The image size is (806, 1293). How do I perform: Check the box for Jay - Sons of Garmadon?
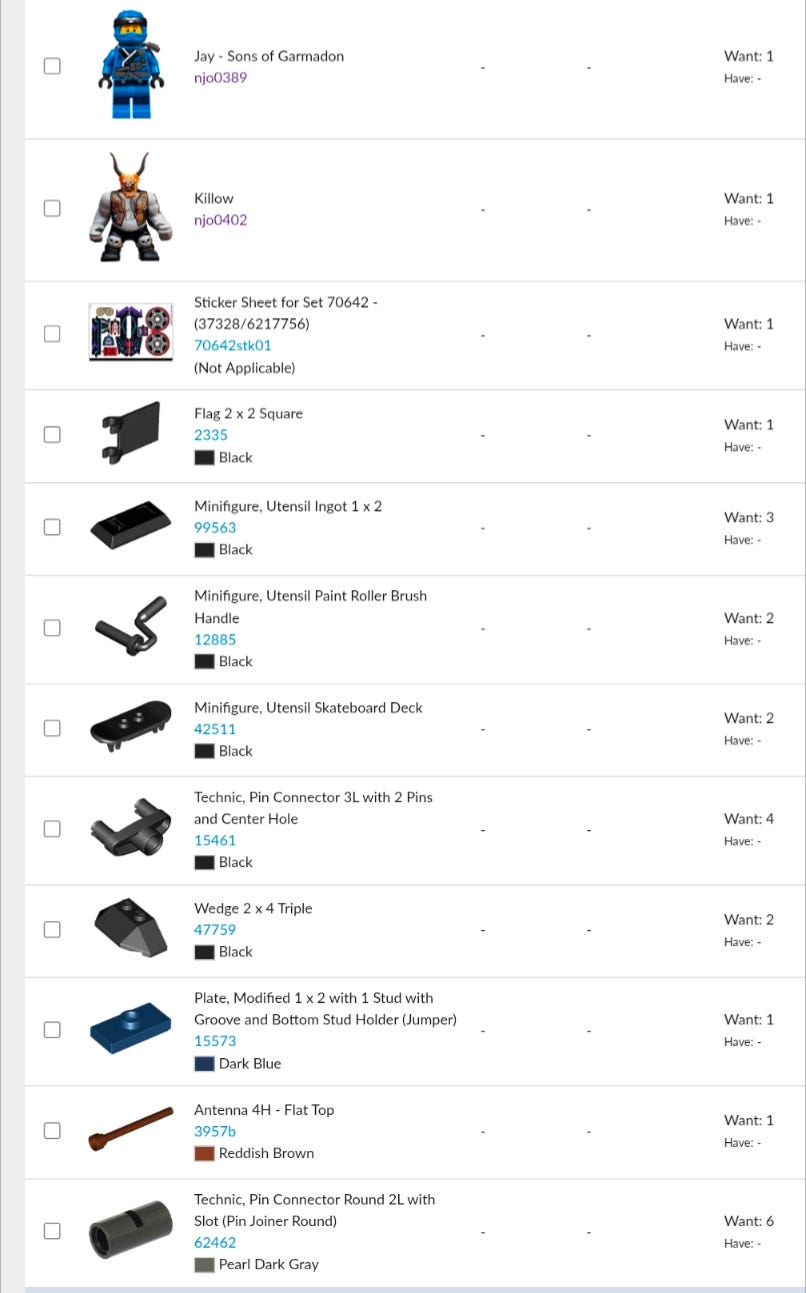pos(52,66)
